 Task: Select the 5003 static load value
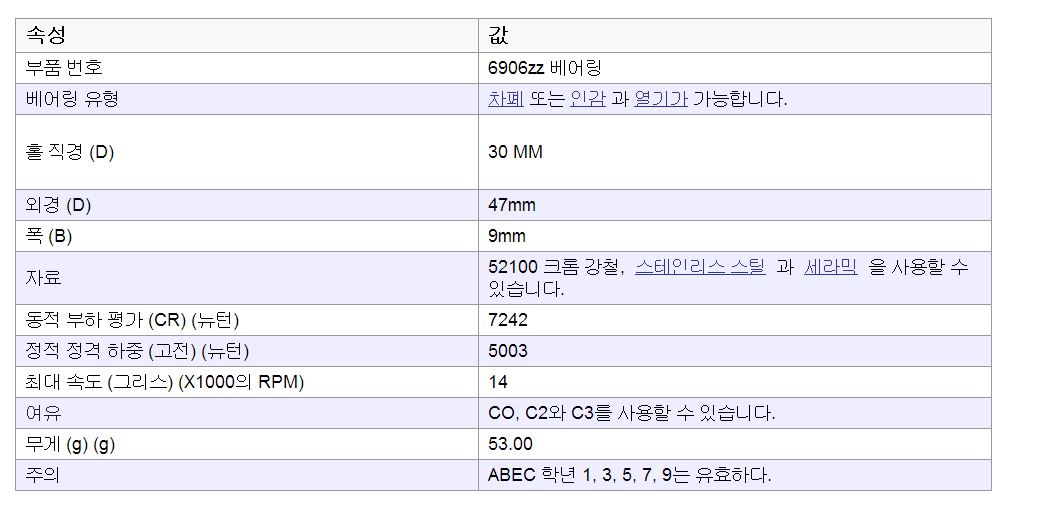[x=508, y=351]
